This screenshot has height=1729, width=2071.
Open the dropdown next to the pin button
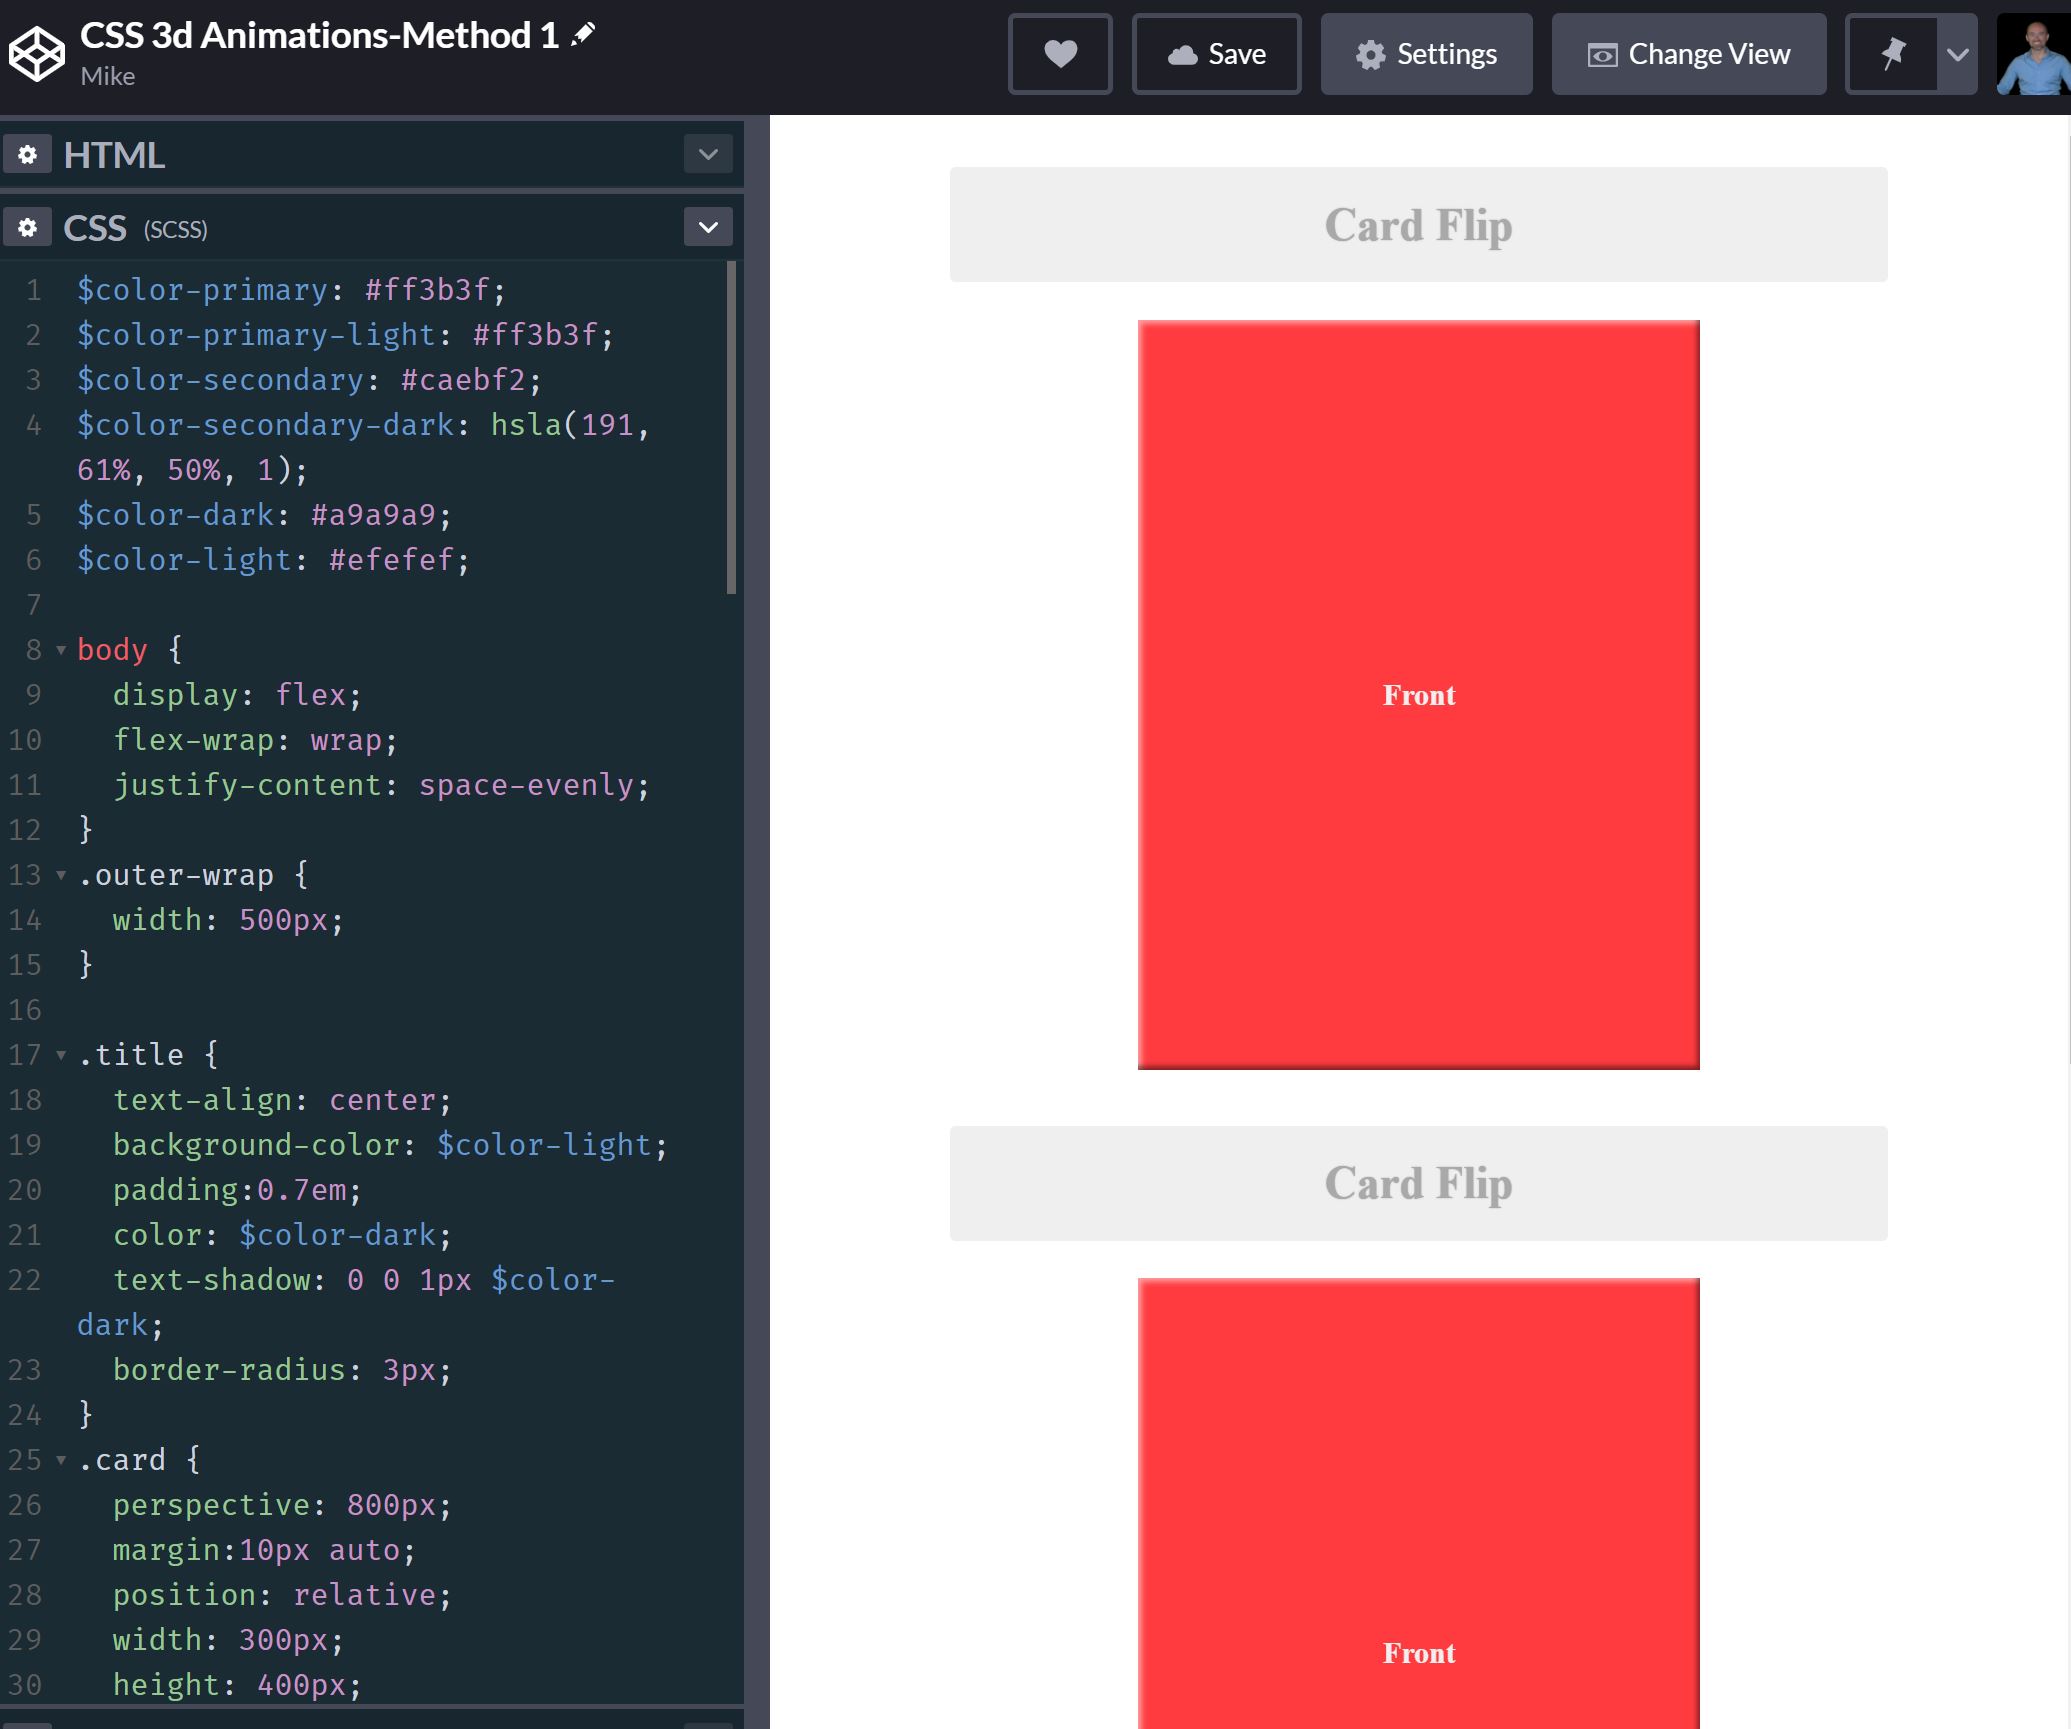1958,54
